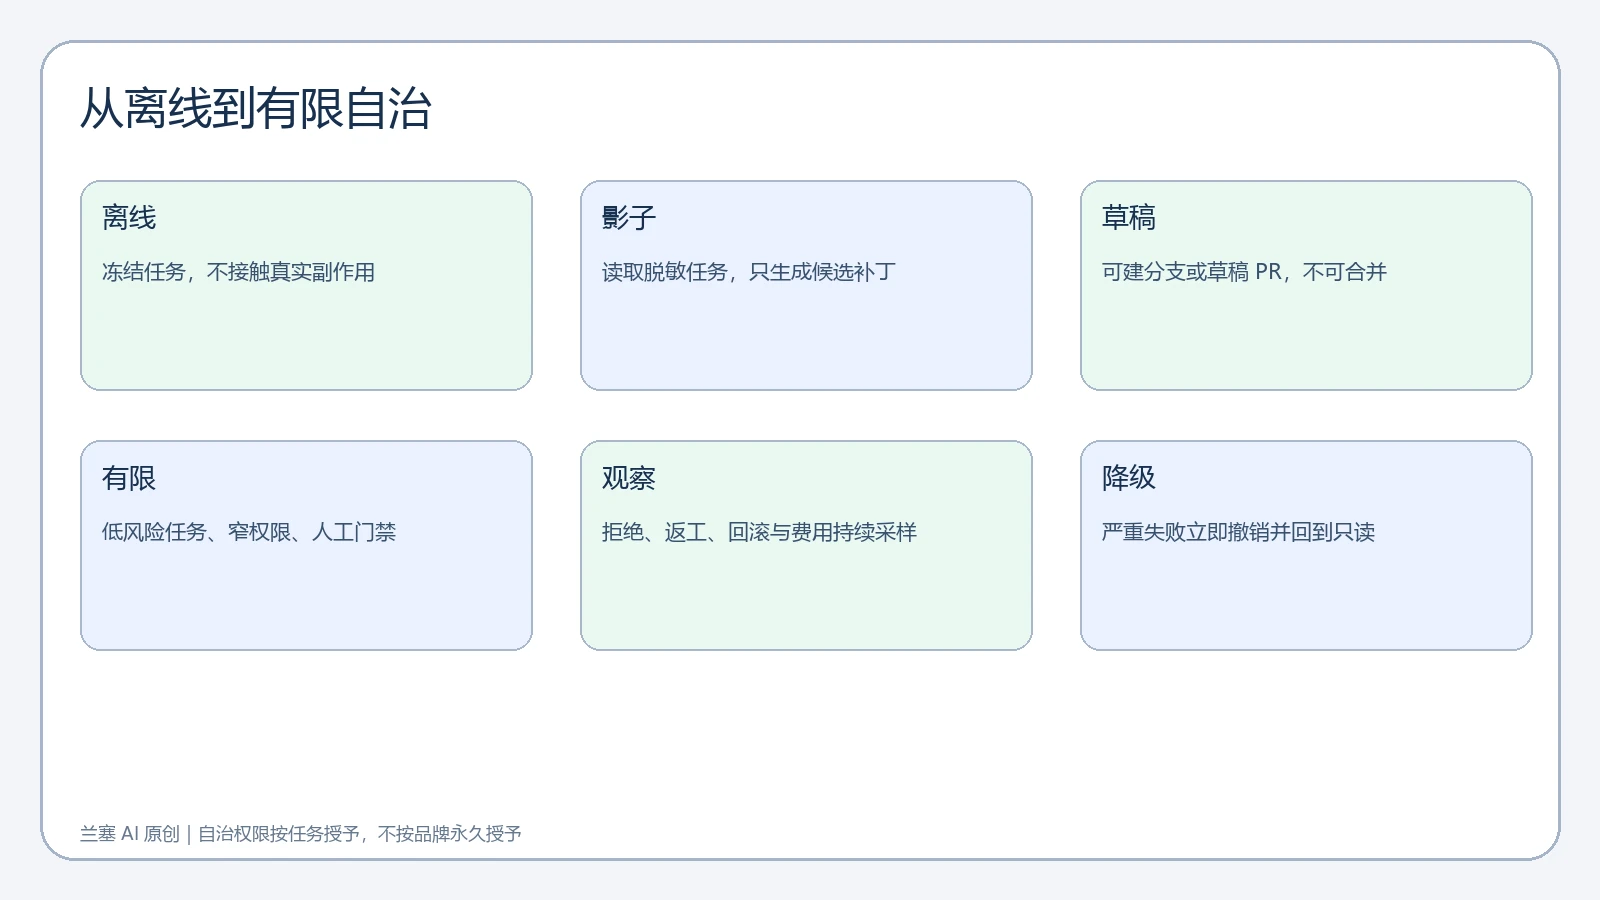
Task: Click the text 拒绝、返工、回滚与费用持续采样
Action: pyautogui.click(x=759, y=532)
